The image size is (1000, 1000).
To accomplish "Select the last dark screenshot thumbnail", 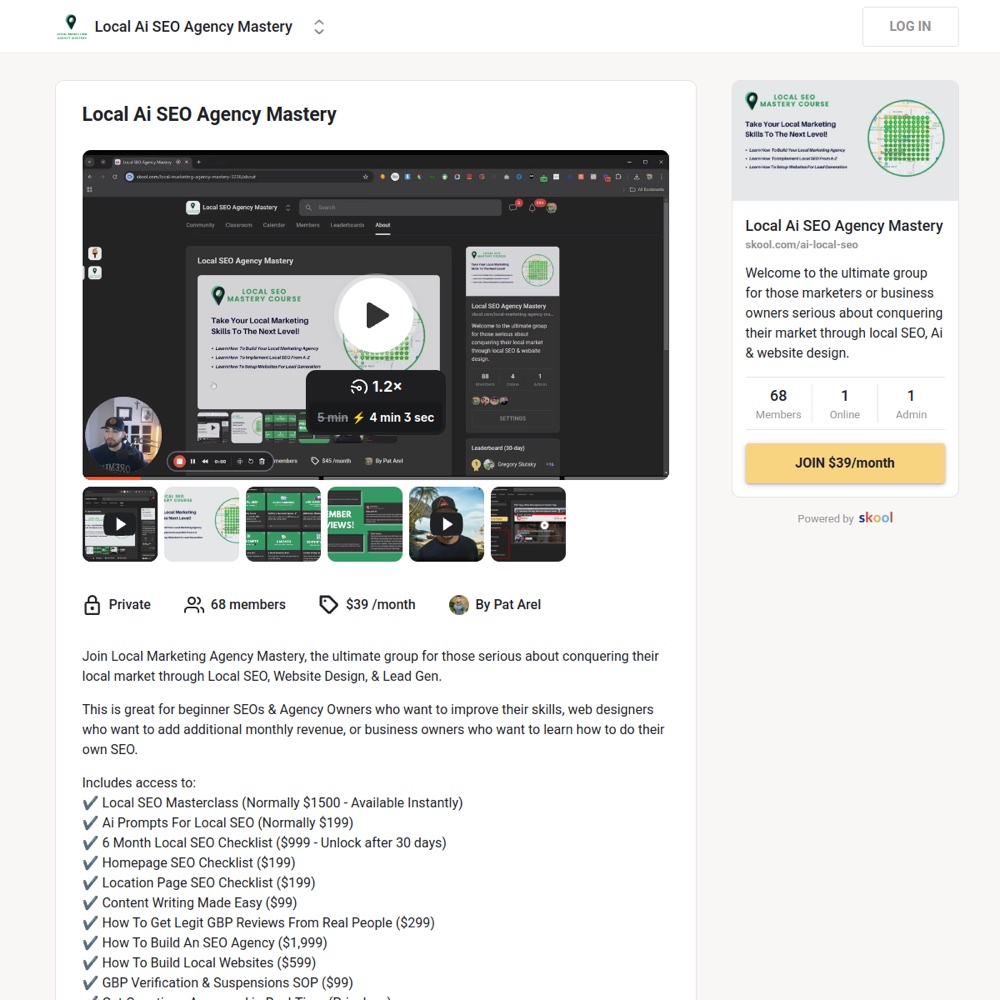I will click(x=528, y=524).
